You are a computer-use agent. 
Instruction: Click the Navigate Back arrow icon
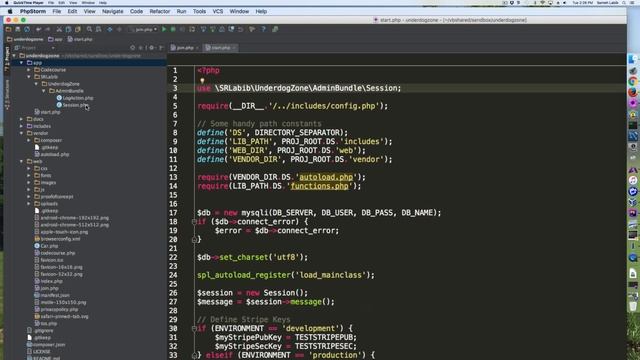tap(110, 29)
